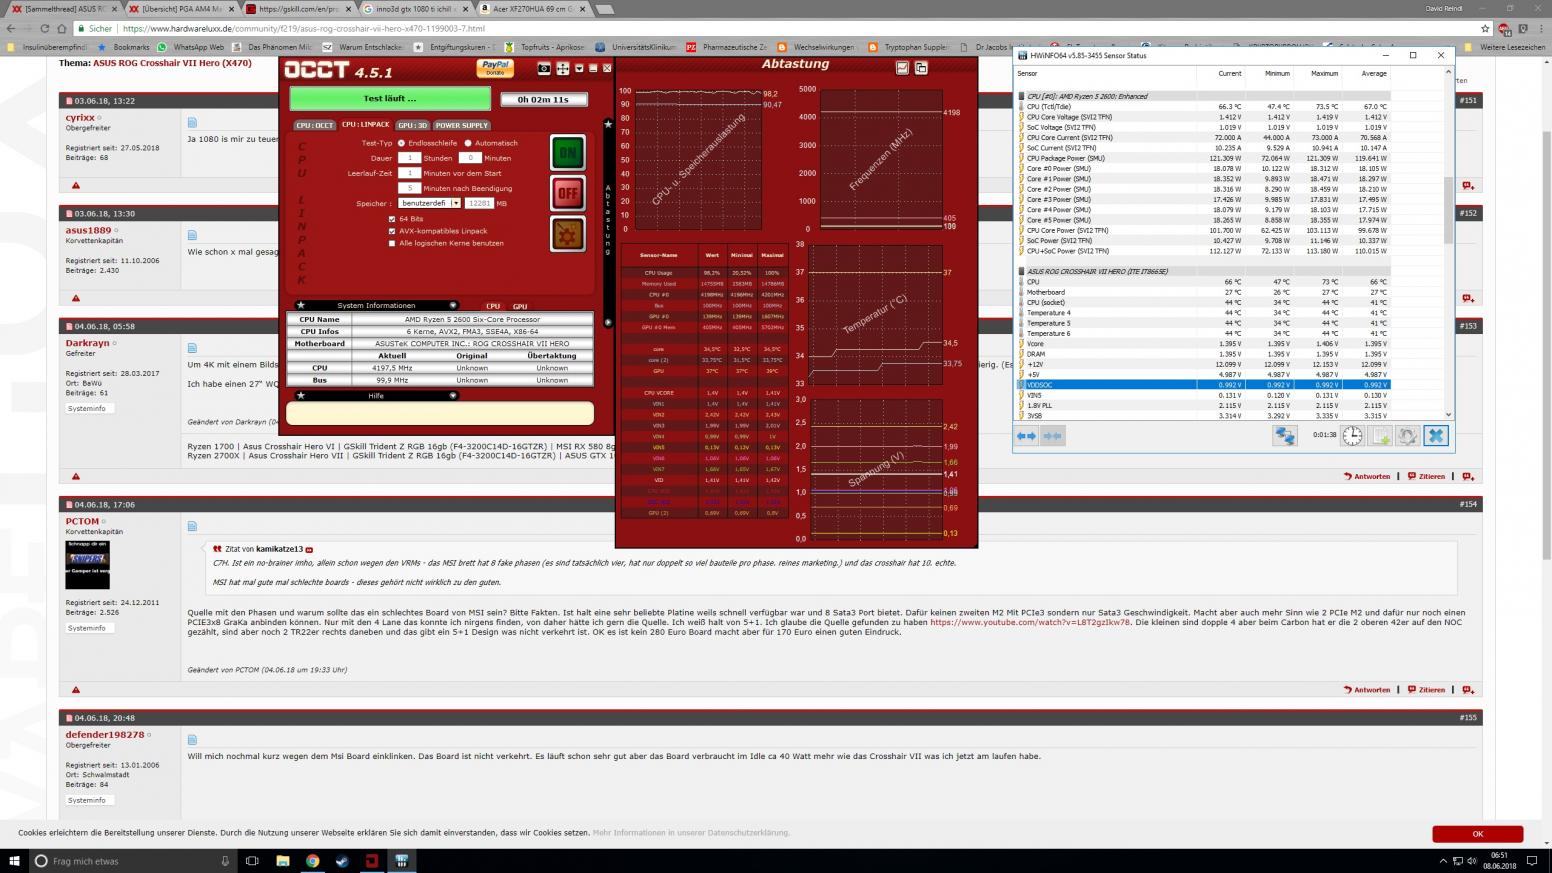Start the test with the green ON button
The image size is (1552, 873).
567,152
